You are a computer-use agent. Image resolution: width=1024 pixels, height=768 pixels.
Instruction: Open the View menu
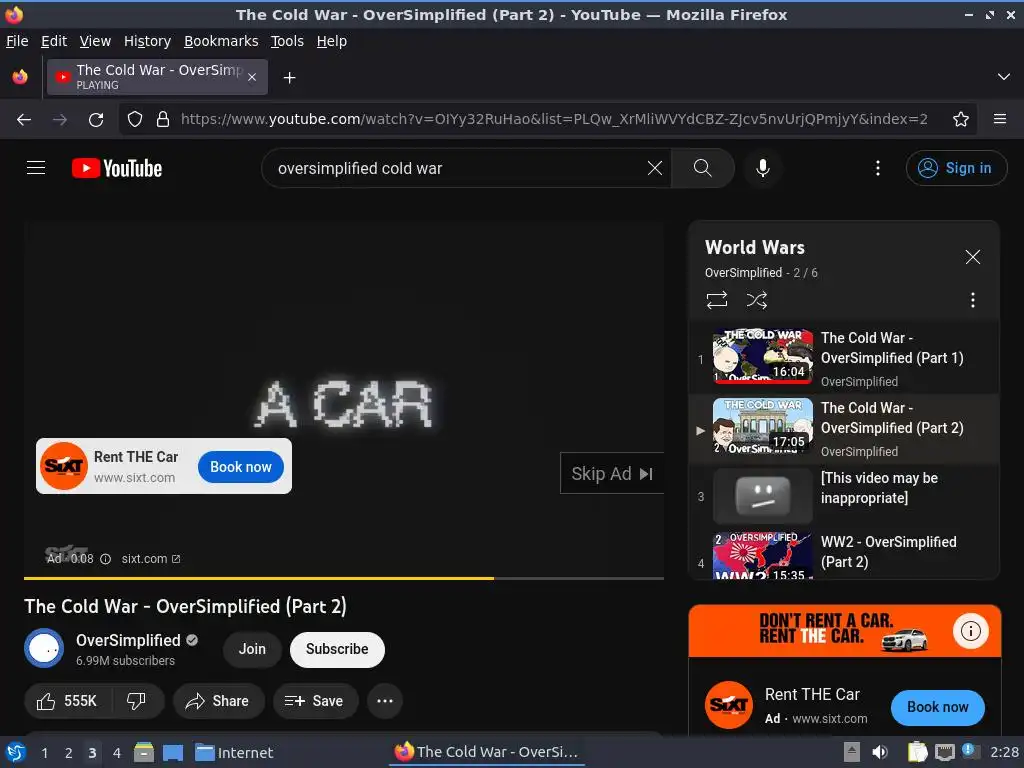click(x=95, y=41)
